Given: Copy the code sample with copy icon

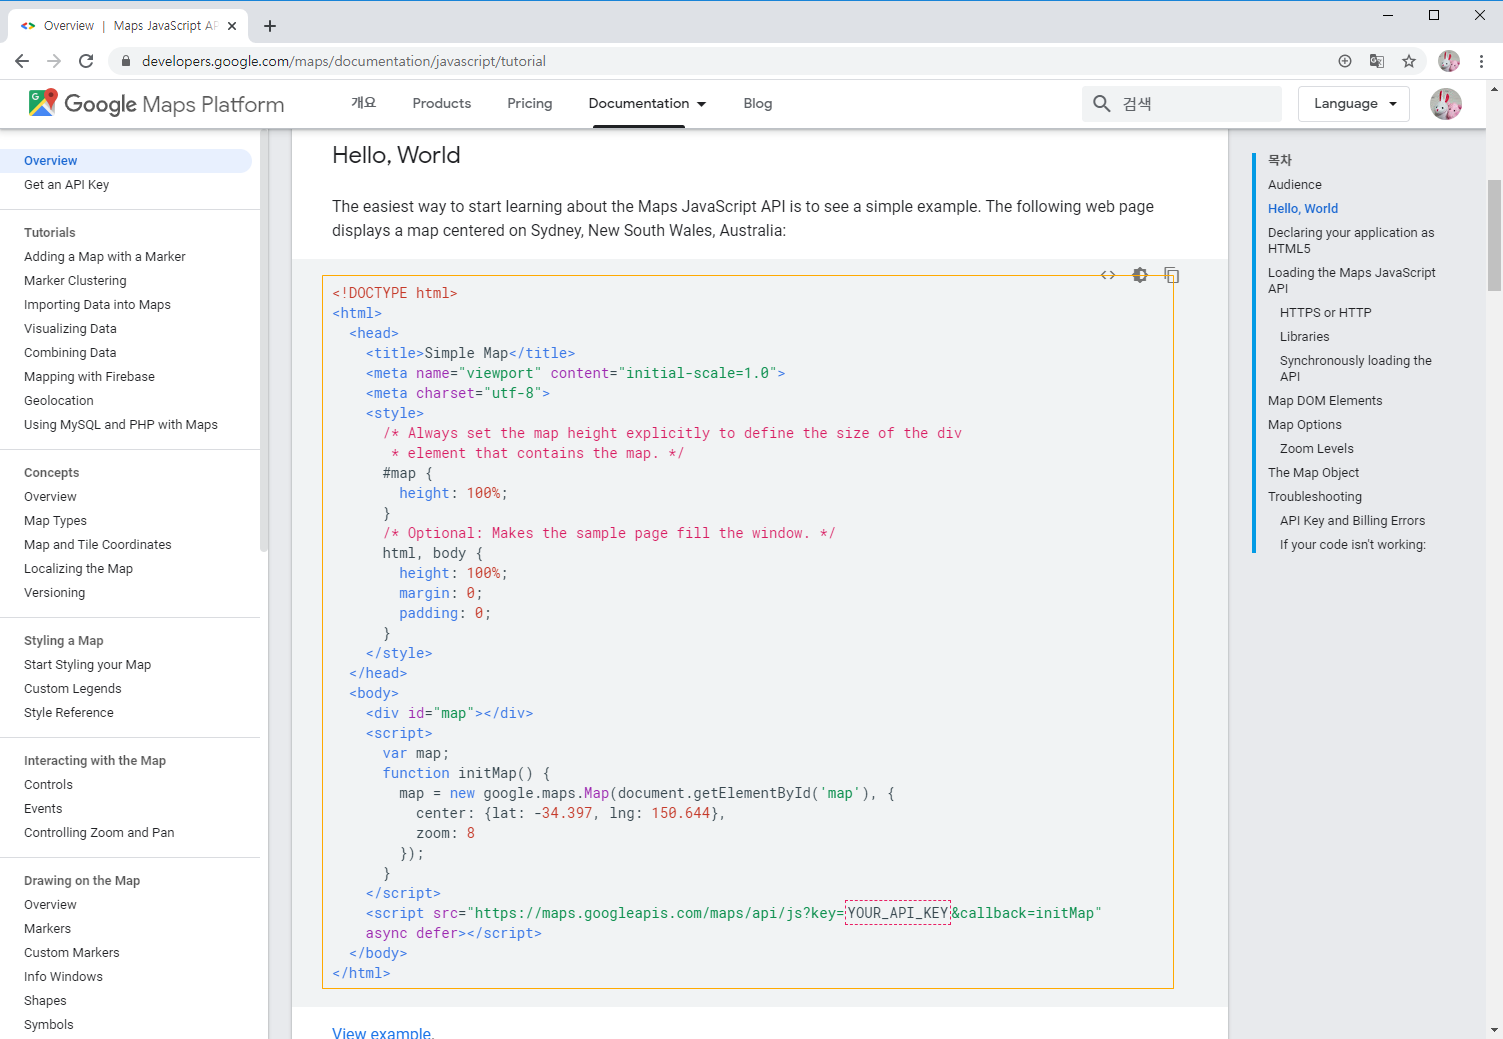Looking at the screenshot, I should point(1172,275).
